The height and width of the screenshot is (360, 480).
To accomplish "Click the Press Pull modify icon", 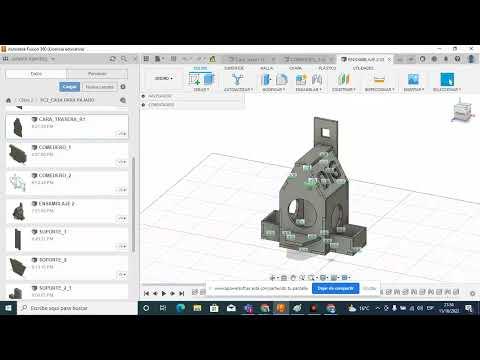I will pos(266,79).
